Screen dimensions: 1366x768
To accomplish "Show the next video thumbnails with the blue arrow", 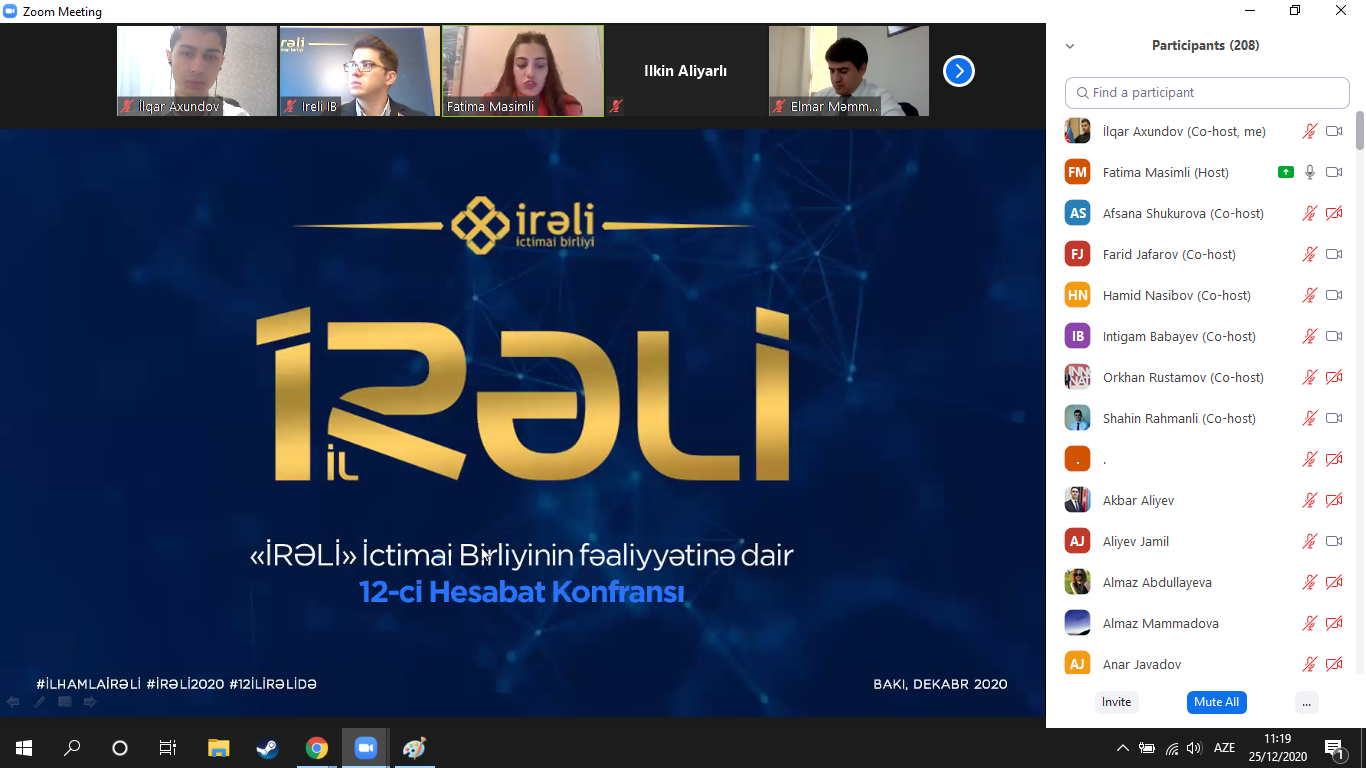I will [x=959, y=71].
